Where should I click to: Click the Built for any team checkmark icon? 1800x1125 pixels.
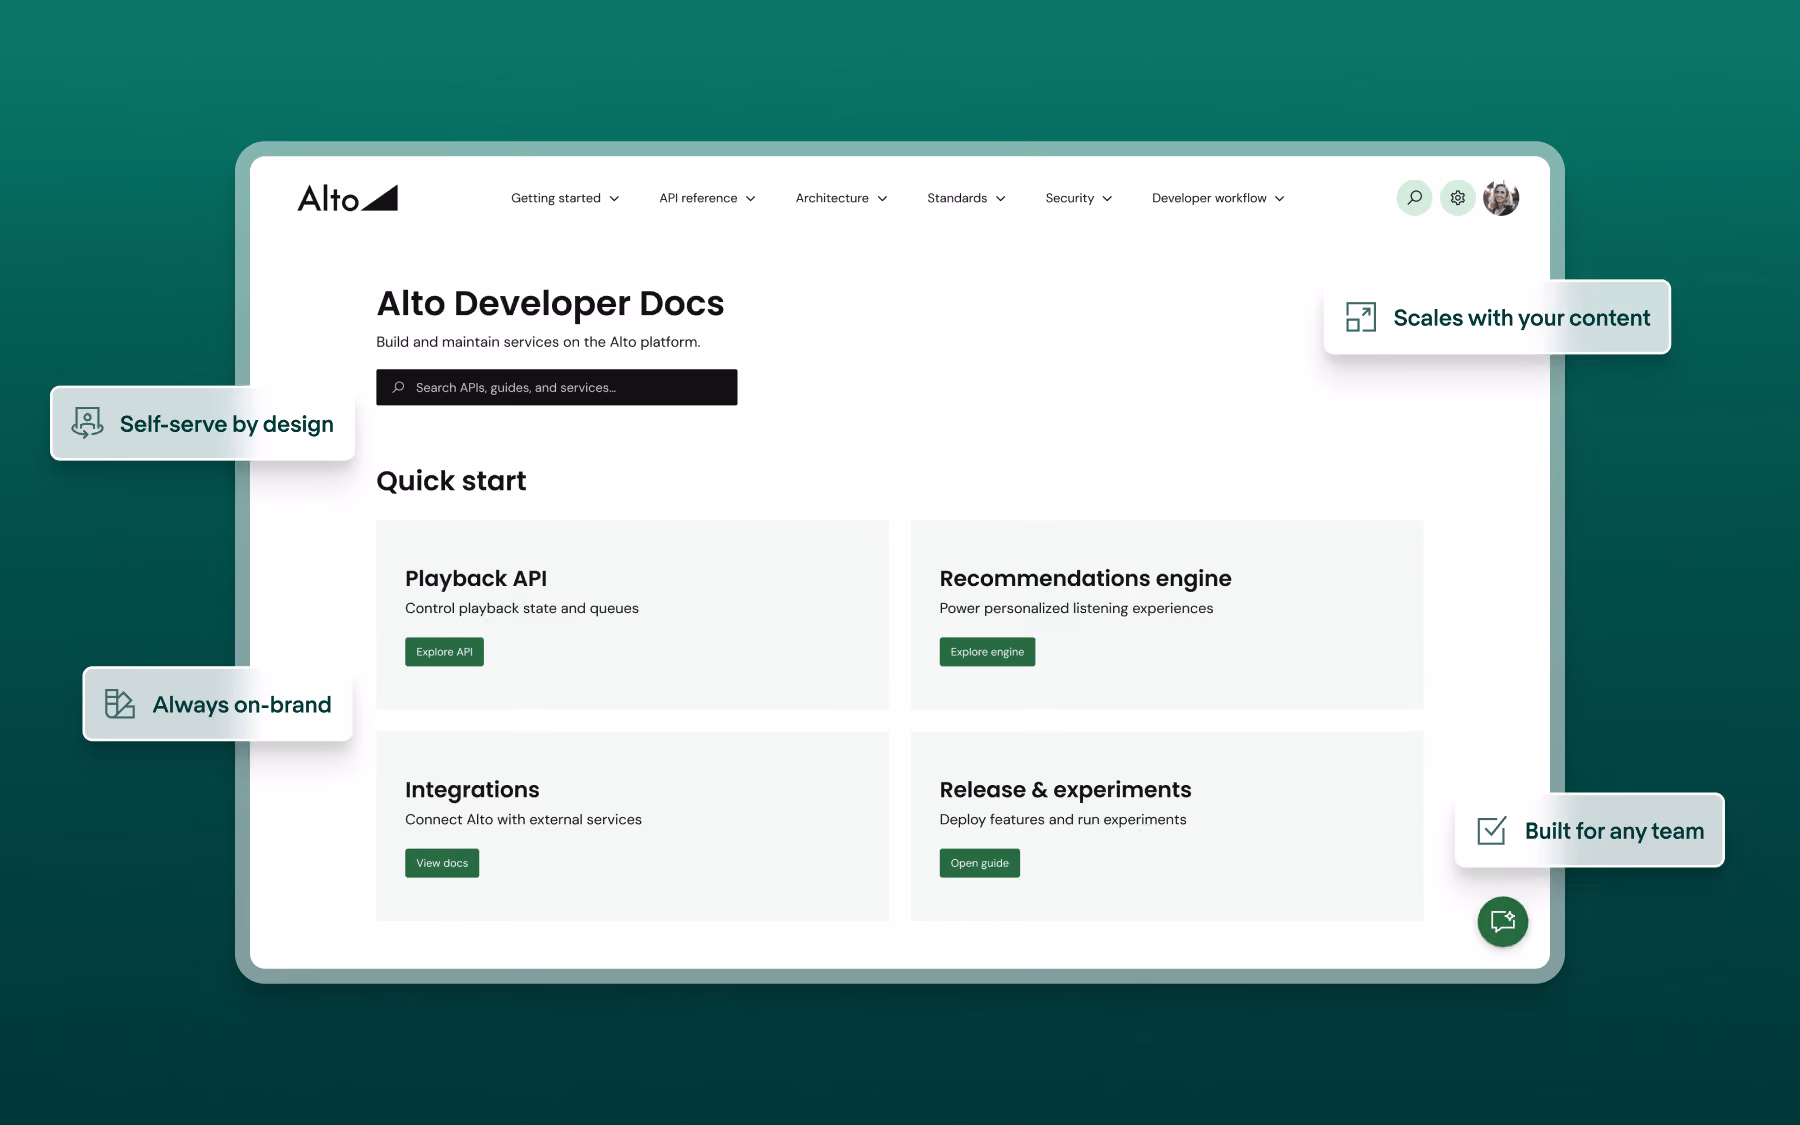(x=1492, y=830)
